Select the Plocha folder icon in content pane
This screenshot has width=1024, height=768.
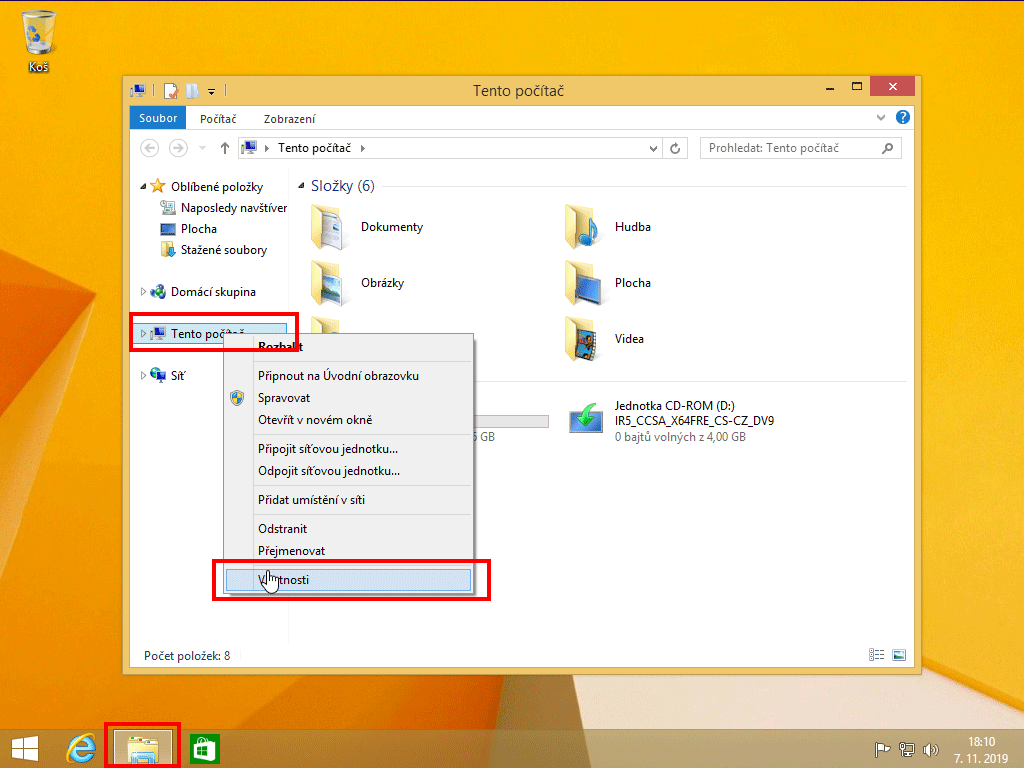point(583,283)
